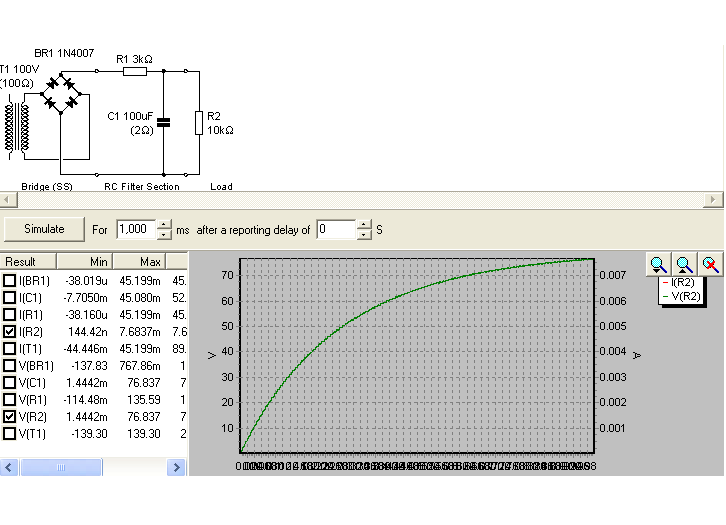
Task: Increase reporting delay with up arrow
Action: (364, 225)
